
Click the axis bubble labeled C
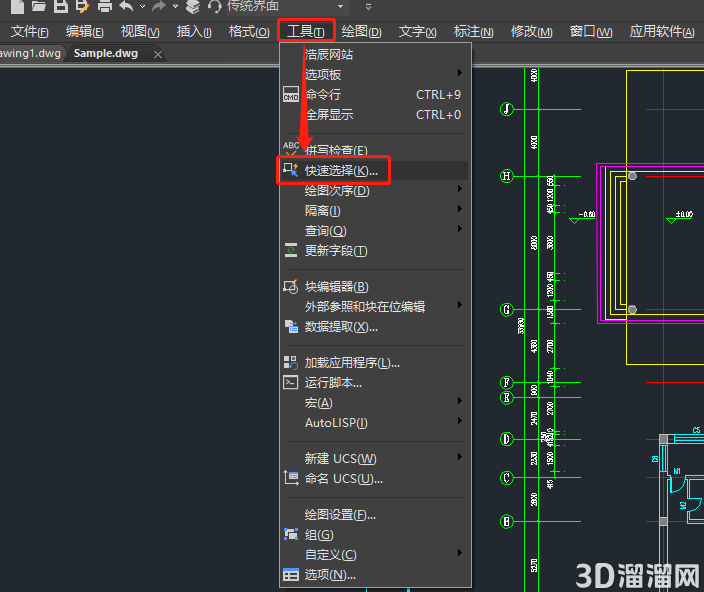coord(507,478)
